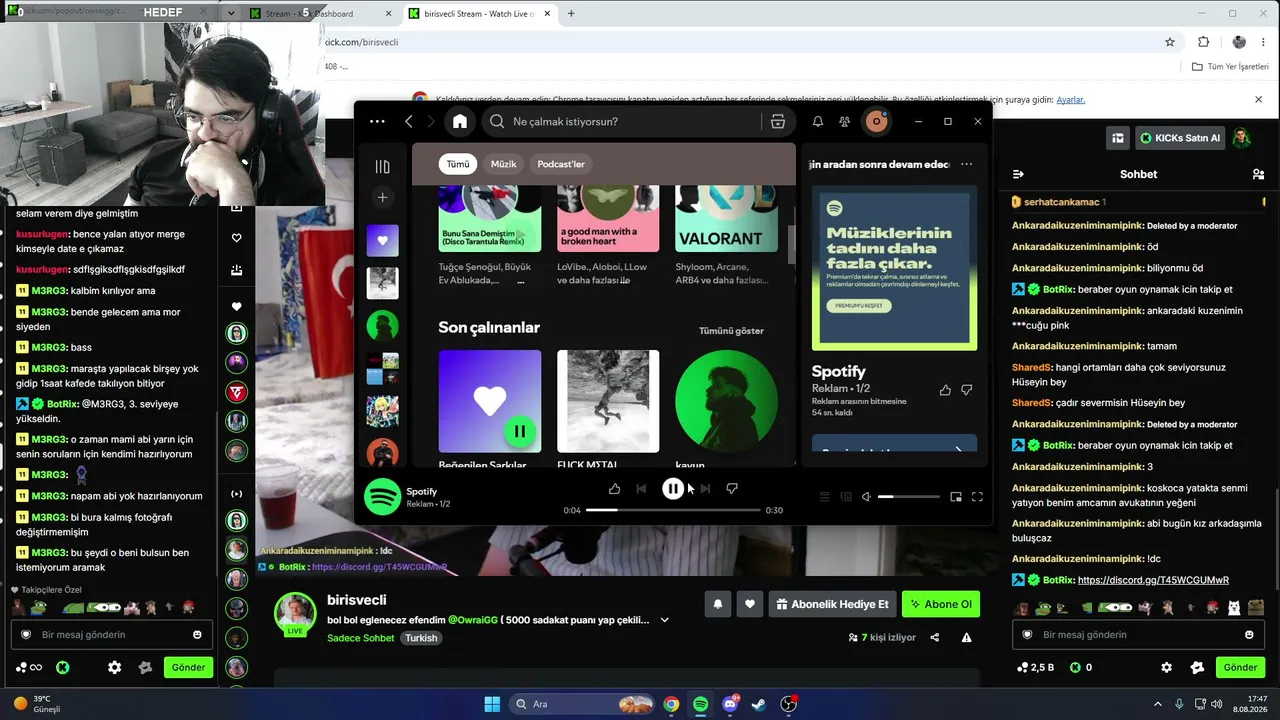Mute Spotify using the speaker icon
Screen dimensions: 1280x720
coord(867,497)
